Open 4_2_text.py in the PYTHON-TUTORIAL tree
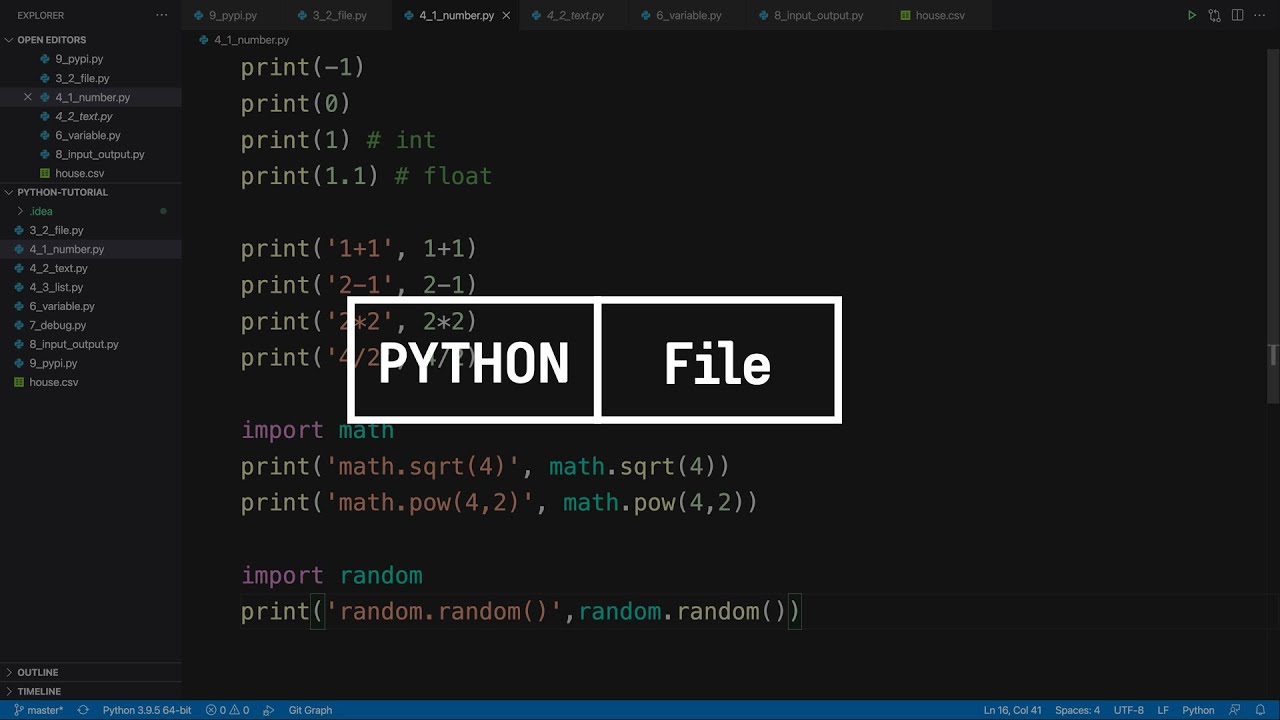Image resolution: width=1280 pixels, height=720 pixels. [90, 268]
